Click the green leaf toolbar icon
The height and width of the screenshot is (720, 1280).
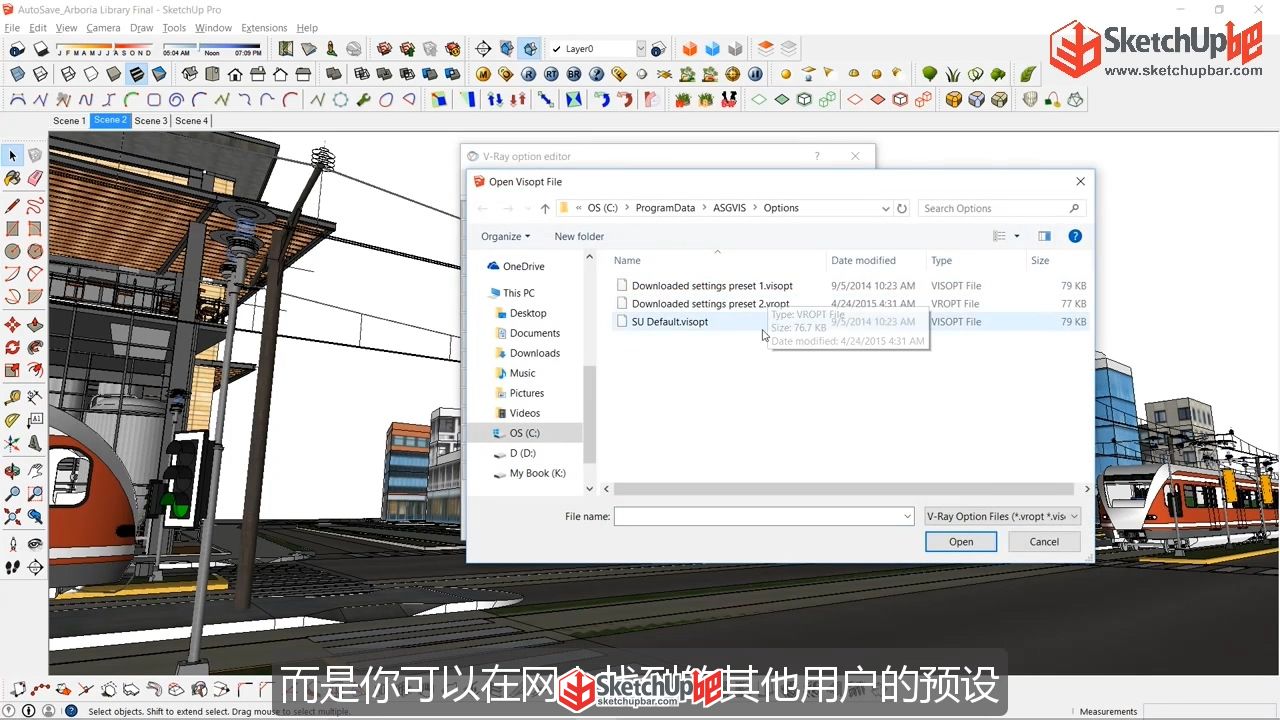(x=1027, y=74)
